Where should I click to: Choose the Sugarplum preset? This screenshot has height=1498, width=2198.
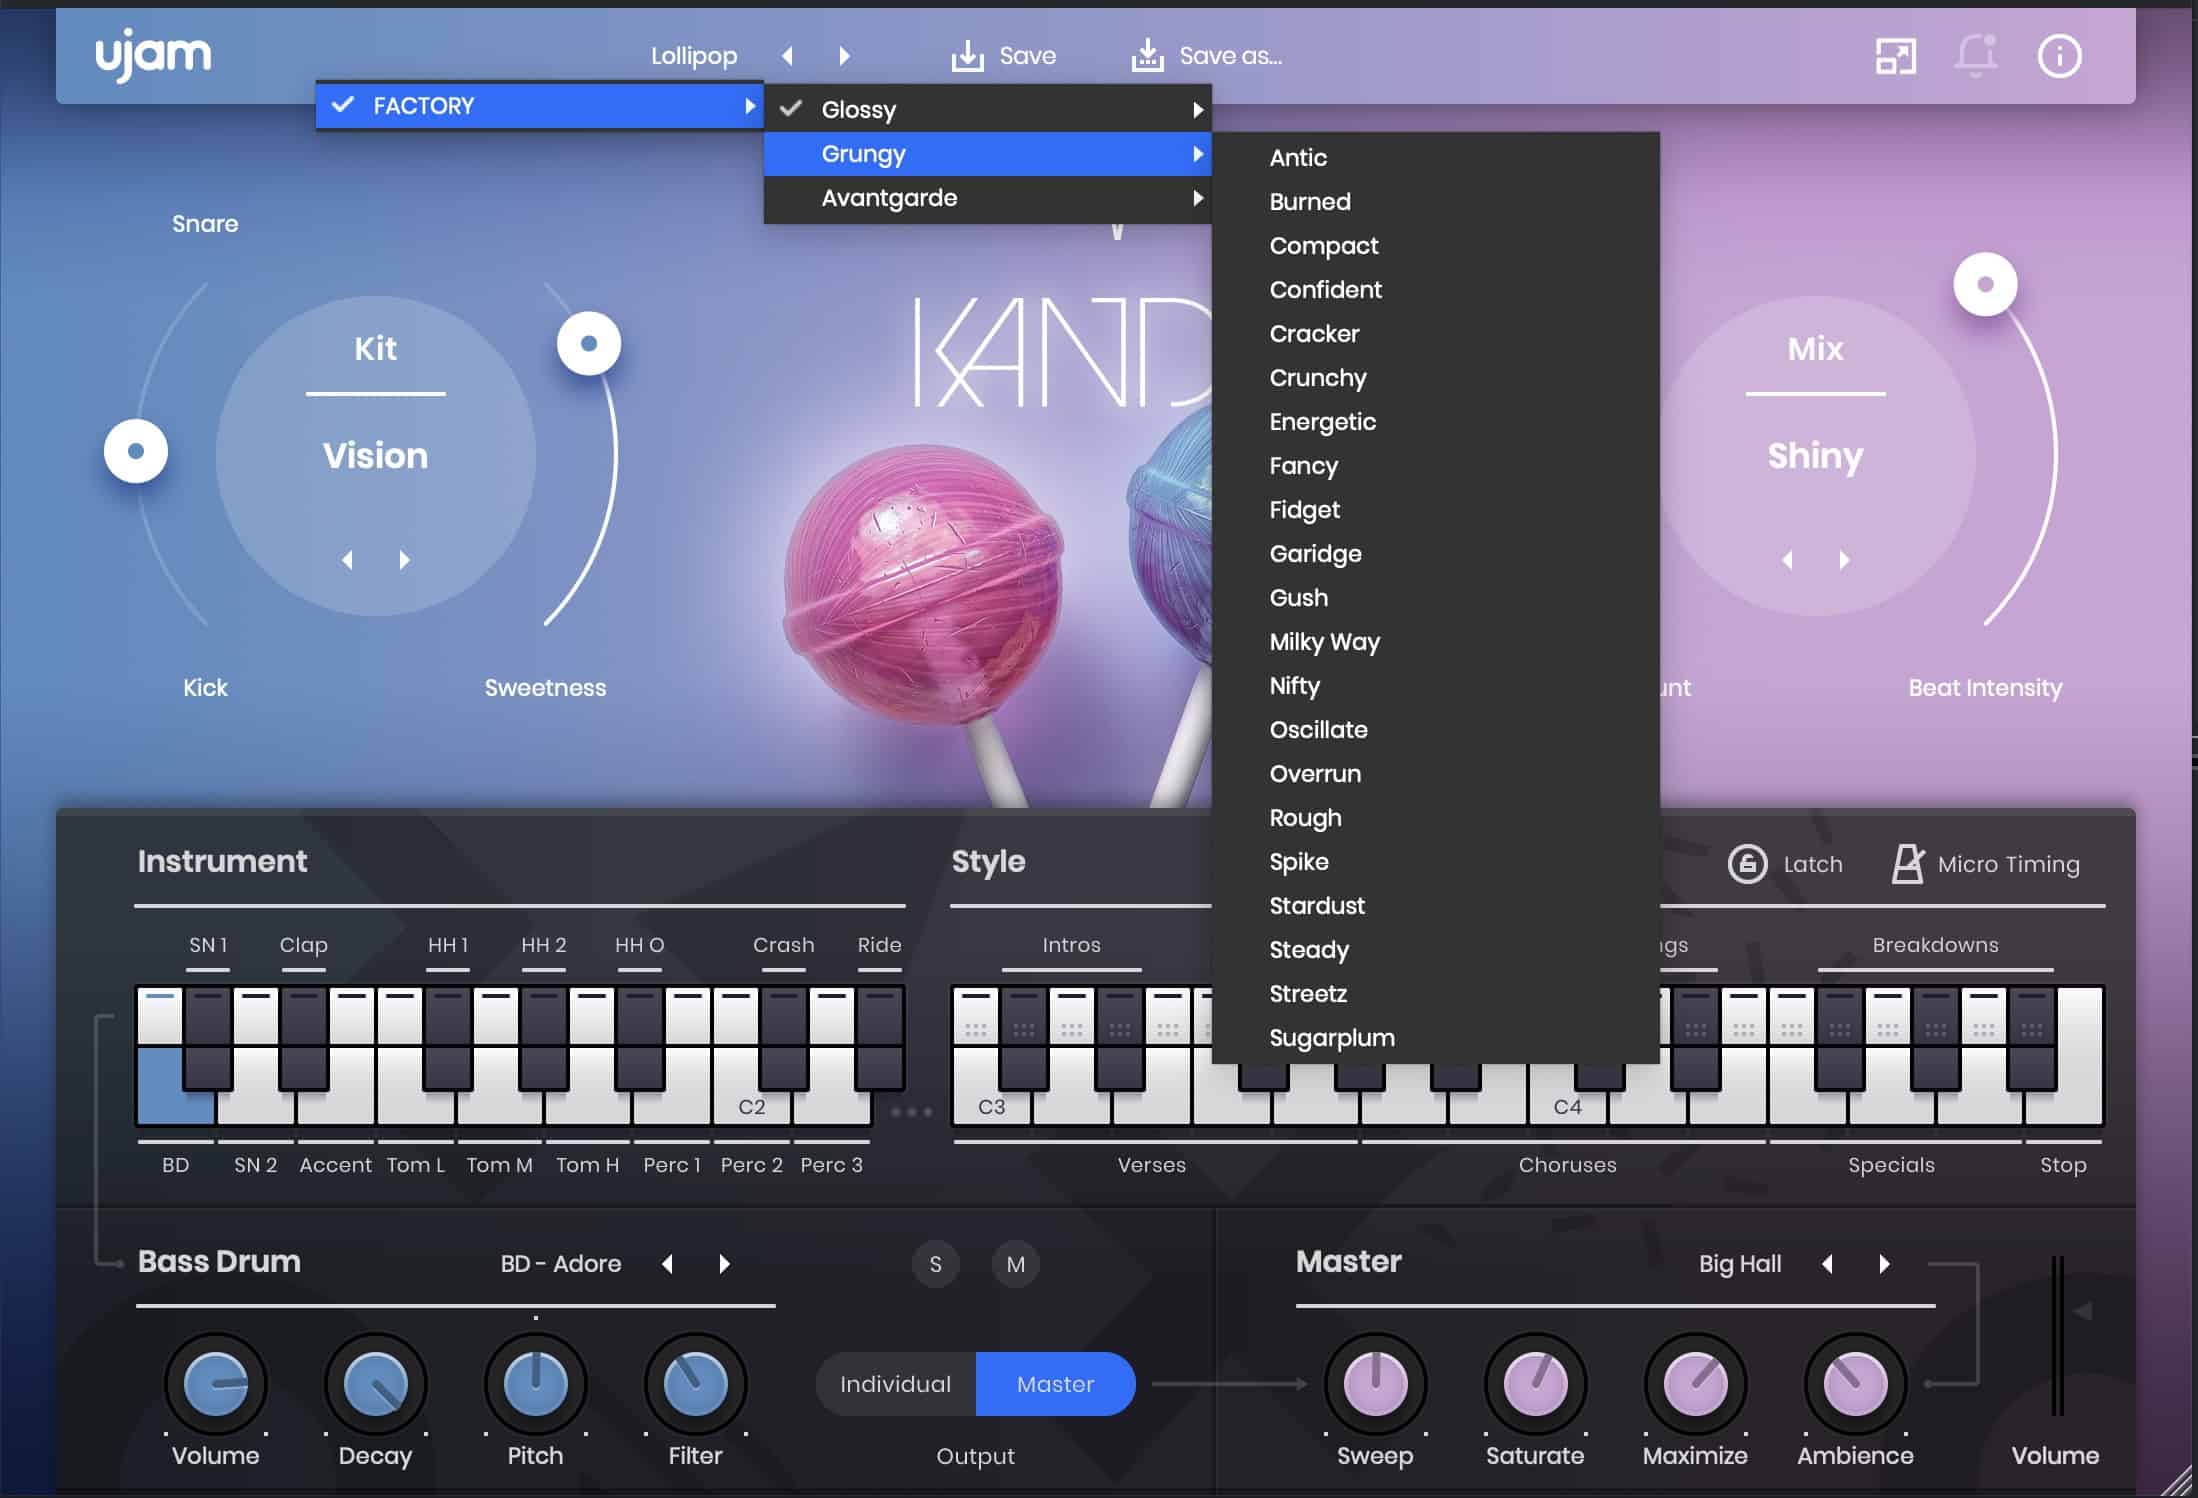click(1436, 1038)
